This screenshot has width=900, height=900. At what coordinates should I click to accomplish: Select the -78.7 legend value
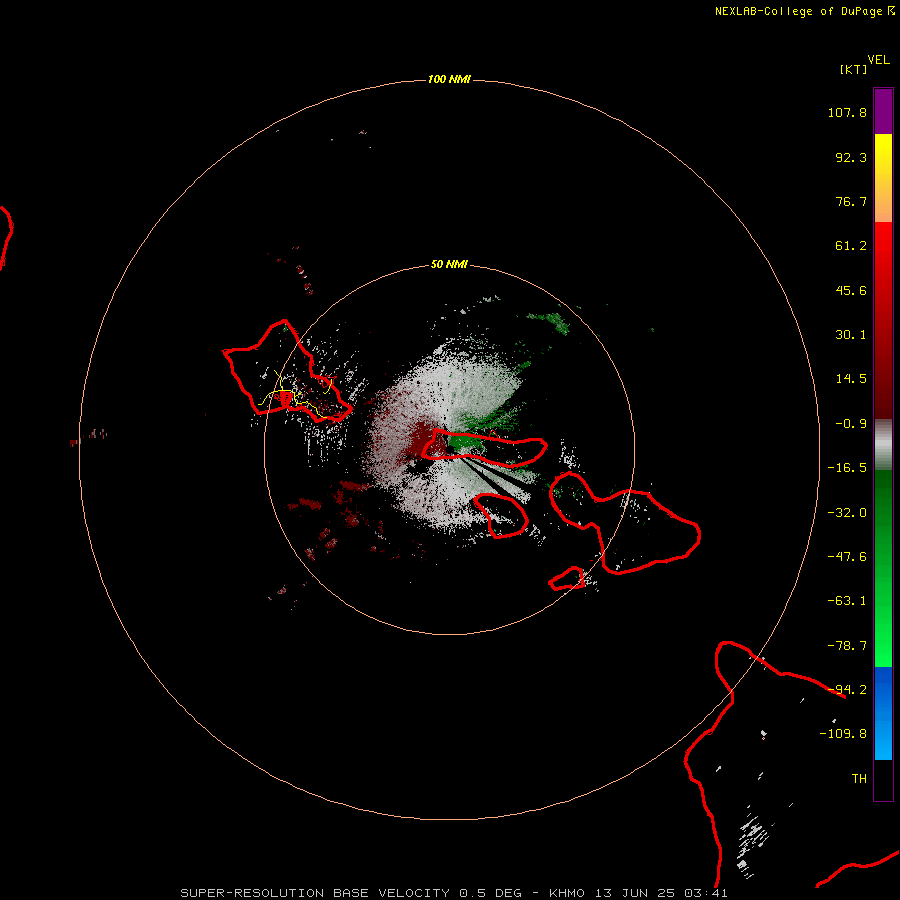click(x=847, y=646)
